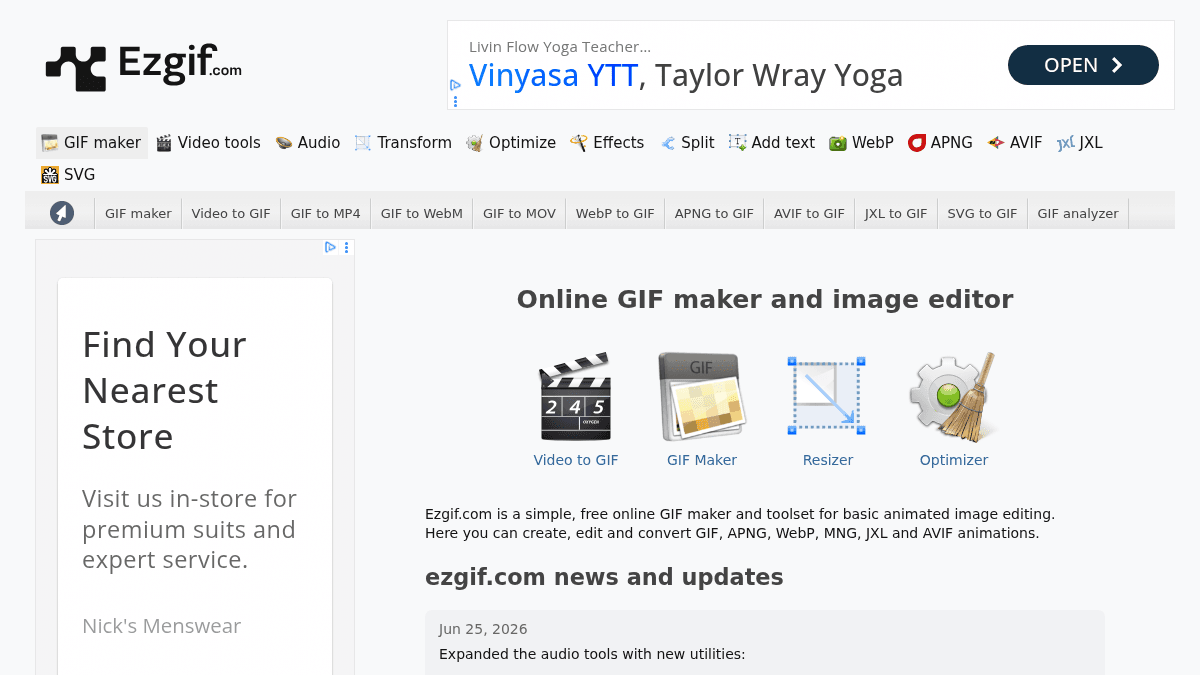Open the sidebar ad options dots
1200x675 pixels.
click(347, 247)
